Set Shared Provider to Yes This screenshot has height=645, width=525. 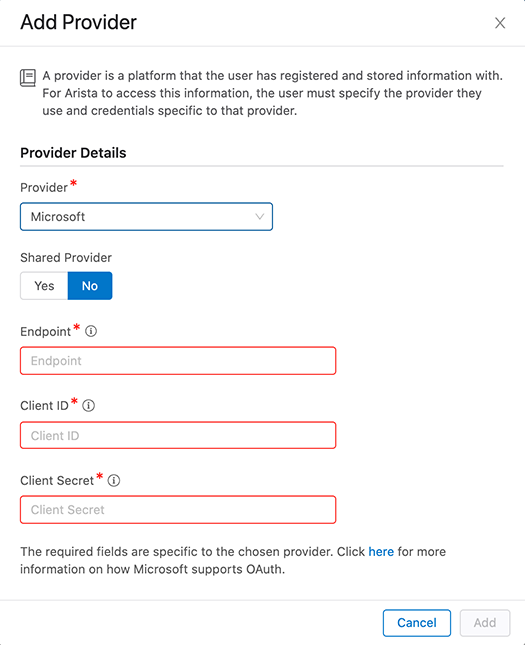[x=44, y=286]
